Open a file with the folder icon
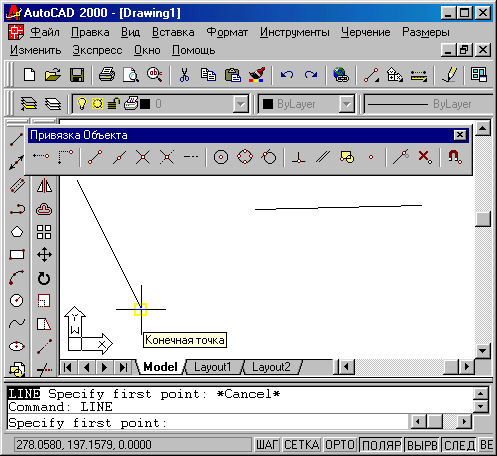The image size is (497, 456). point(53,75)
